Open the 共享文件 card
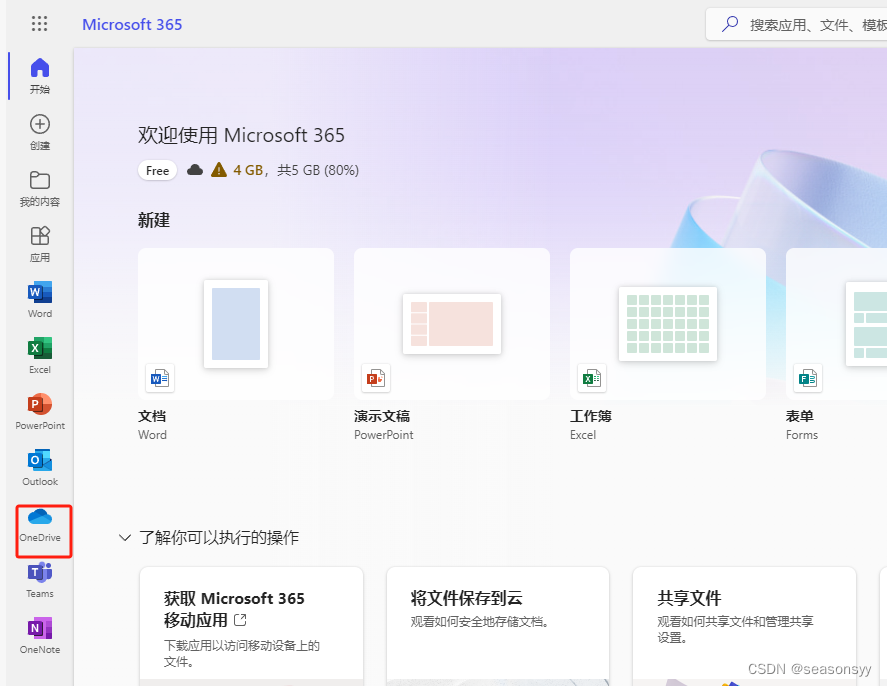 coord(744,627)
